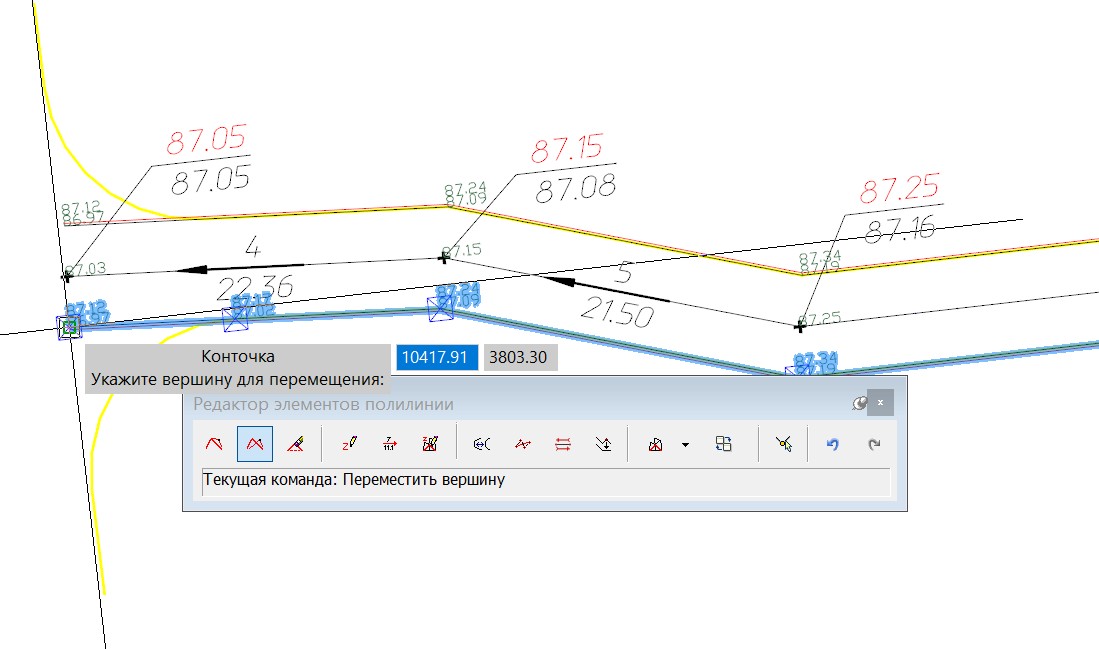Click the redo arrow button
This screenshot has width=1099, height=649.
coord(873,443)
